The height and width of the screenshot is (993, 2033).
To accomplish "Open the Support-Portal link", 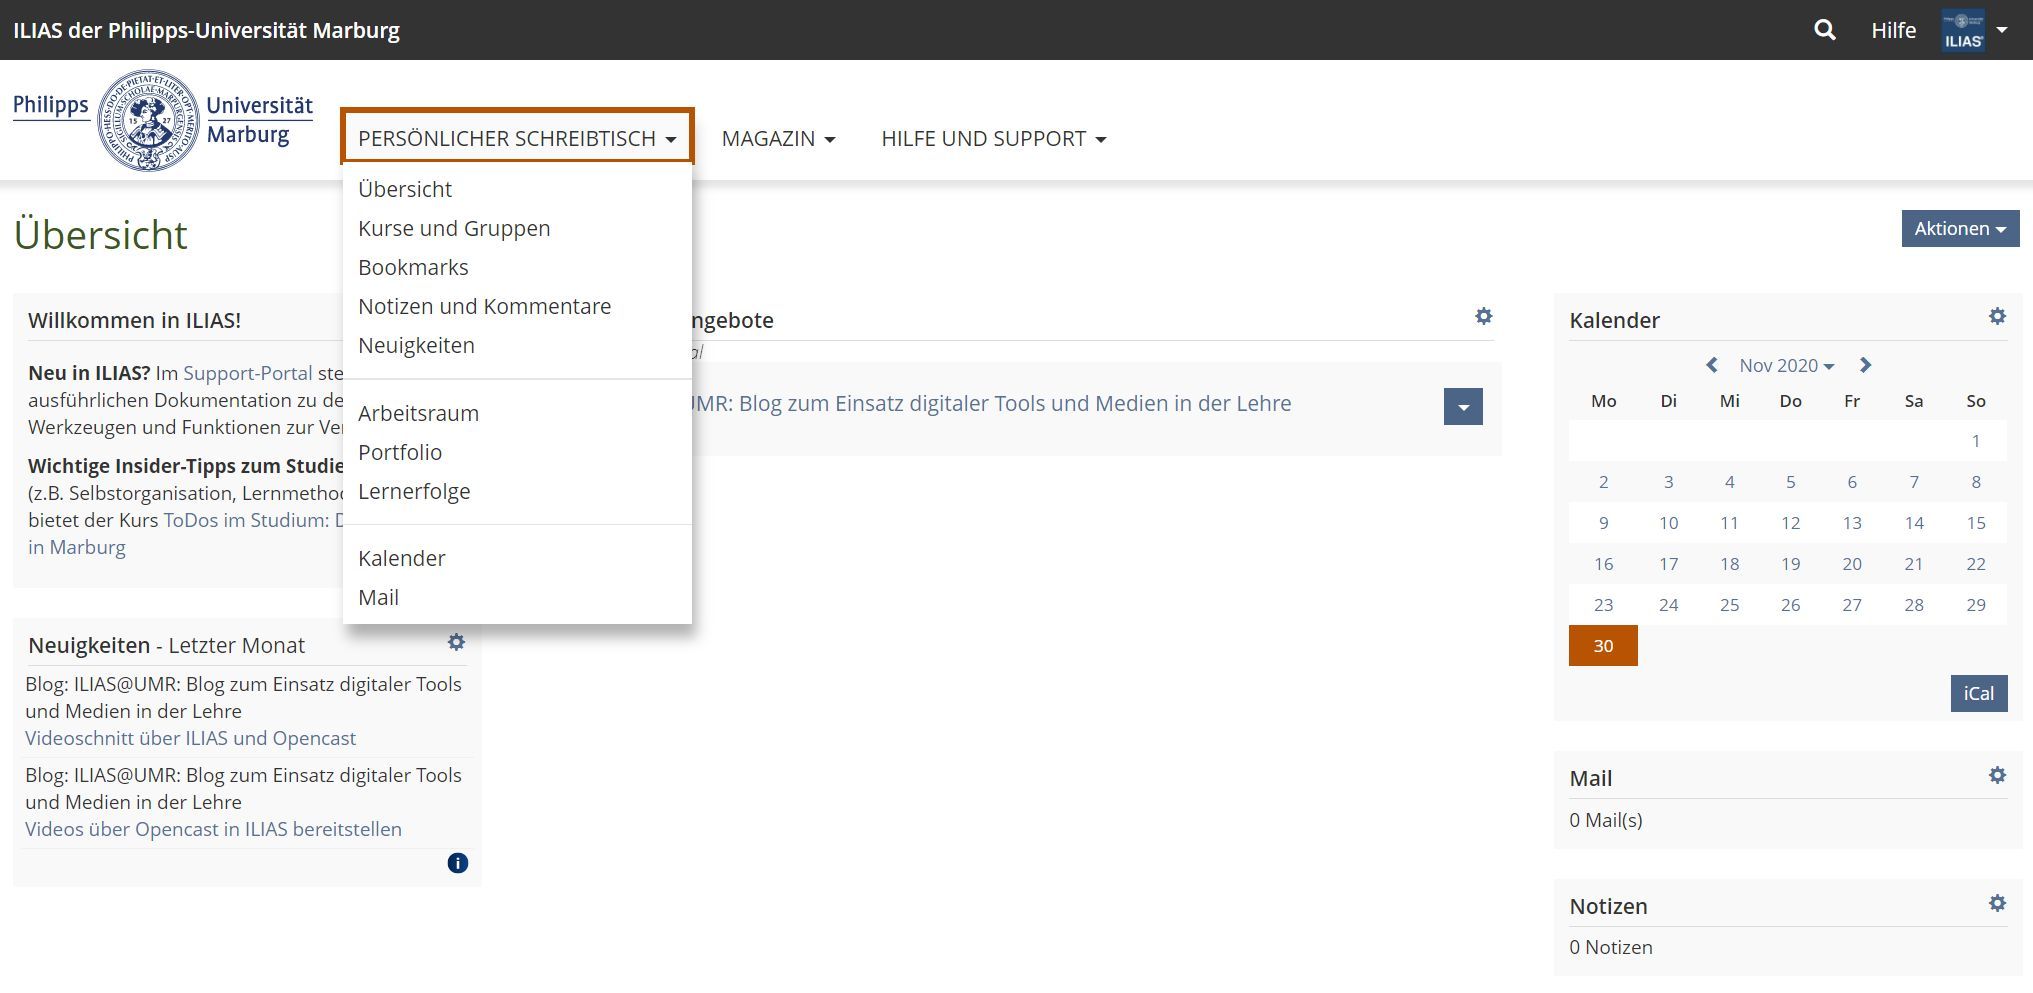I will click(247, 373).
